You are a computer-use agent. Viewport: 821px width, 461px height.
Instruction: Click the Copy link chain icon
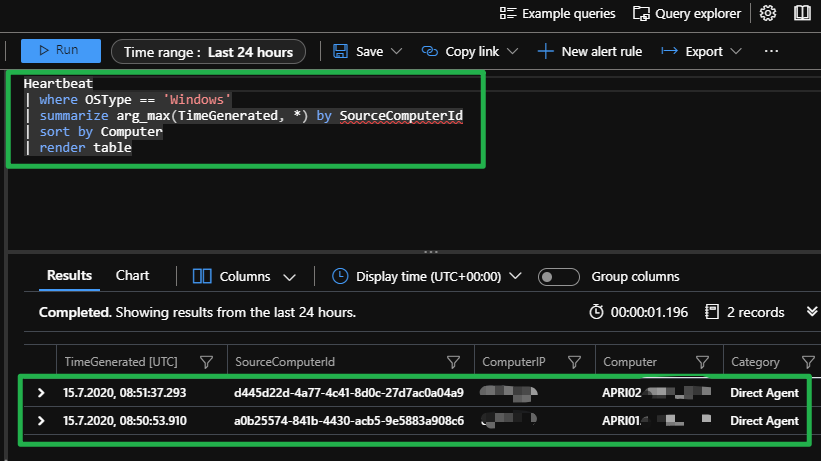click(430, 51)
